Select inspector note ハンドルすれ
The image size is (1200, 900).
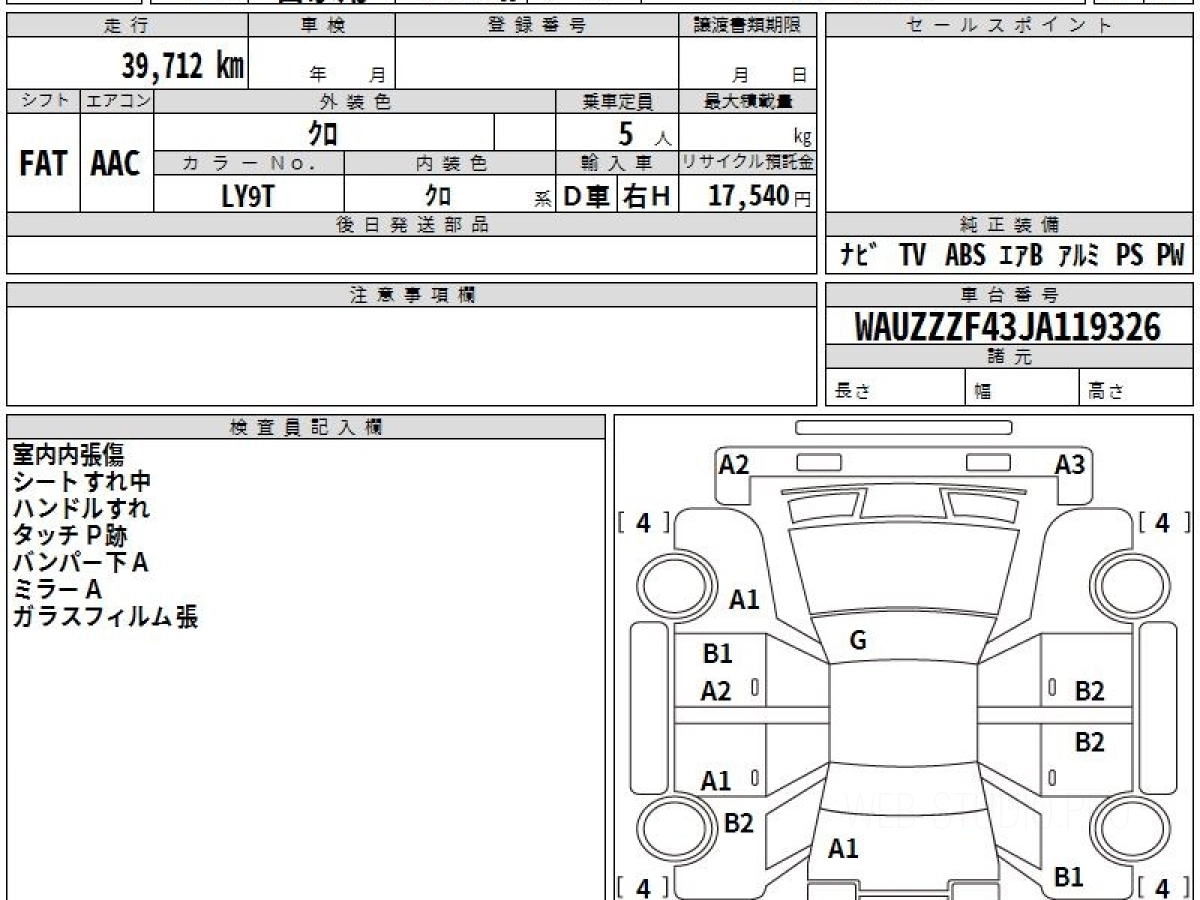[81, 508]
